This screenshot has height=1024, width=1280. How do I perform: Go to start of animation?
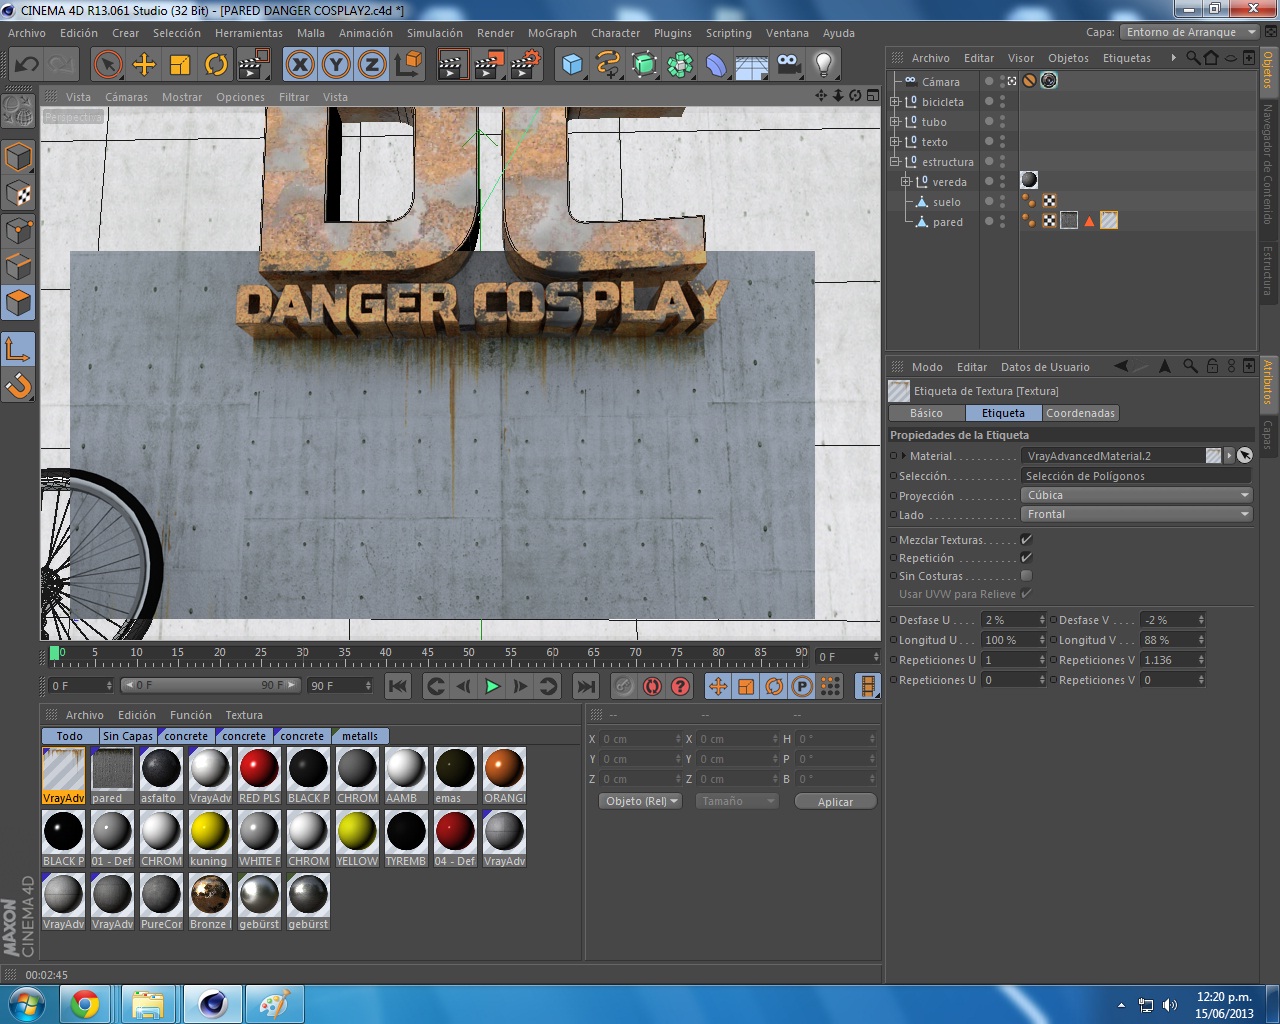tap(398, 686)
